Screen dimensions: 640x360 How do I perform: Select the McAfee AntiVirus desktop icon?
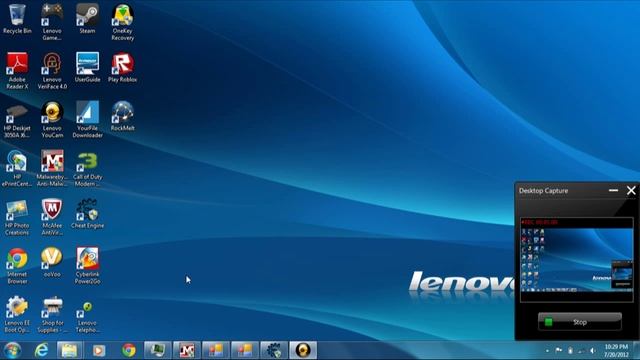[52, 217]
